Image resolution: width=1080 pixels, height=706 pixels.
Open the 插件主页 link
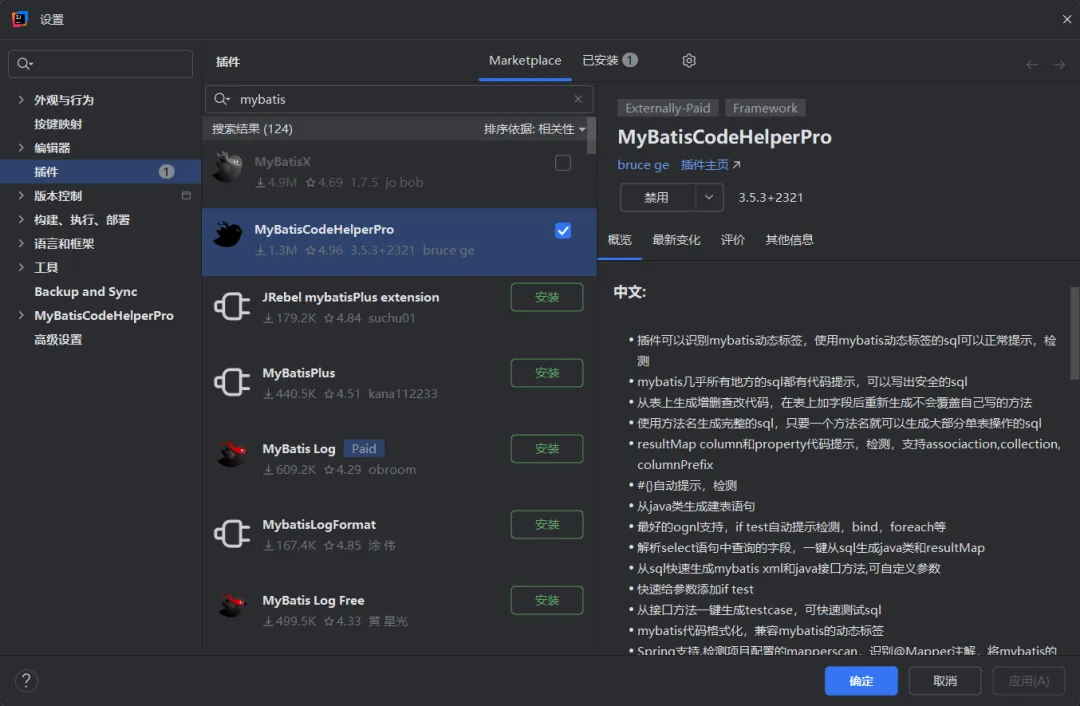coord(705,165)
